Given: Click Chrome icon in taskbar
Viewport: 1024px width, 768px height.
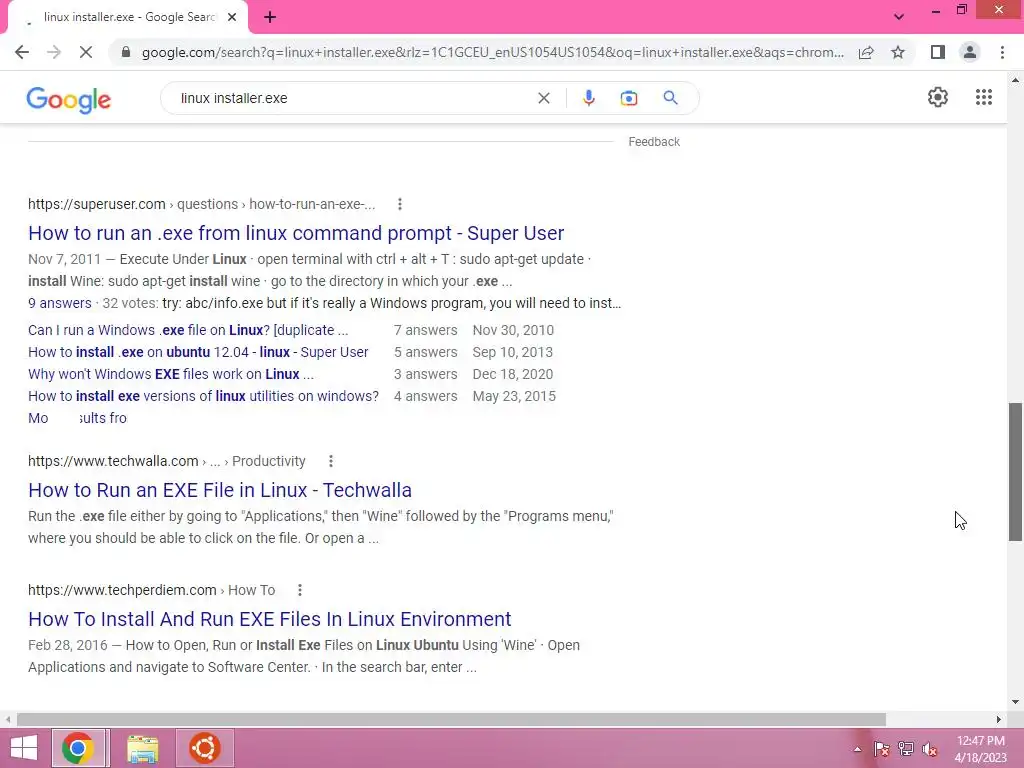Looking at the screenshot, I should (78, 748).
